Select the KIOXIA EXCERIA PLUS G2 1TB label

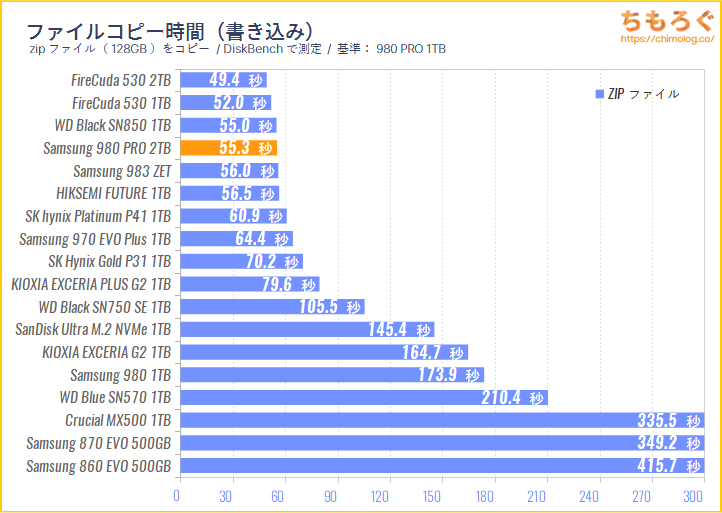point(92,284)
